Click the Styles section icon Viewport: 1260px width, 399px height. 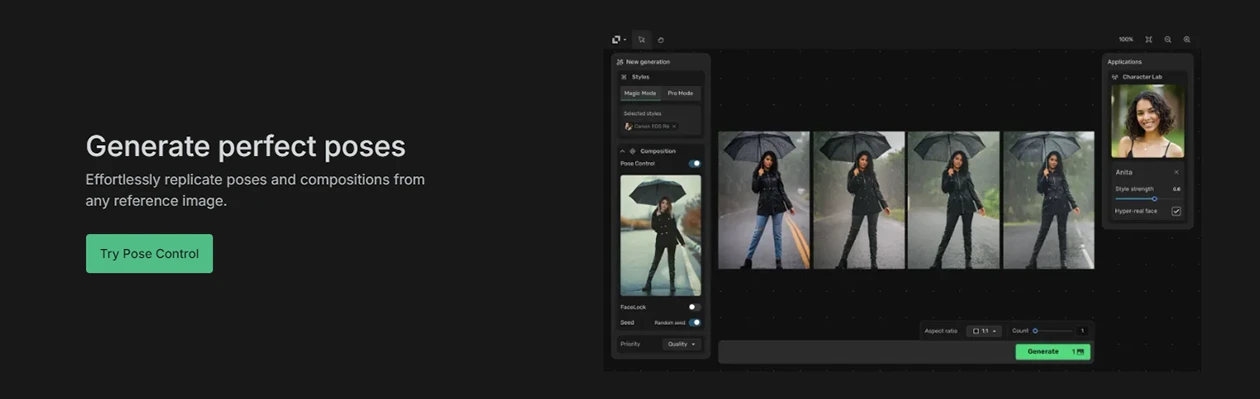(x=624, y=77)
